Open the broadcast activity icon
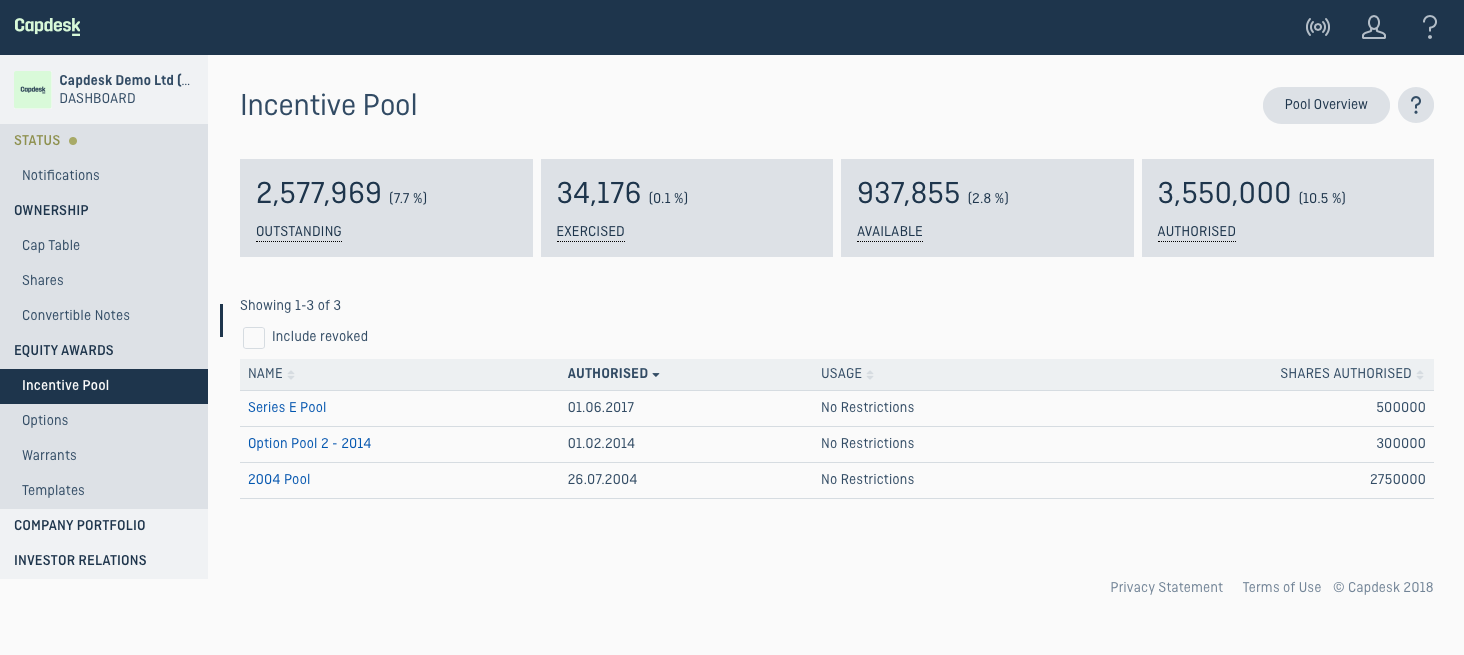The width and height of the screenshot is (1464, 655). tap(1317, 27)
